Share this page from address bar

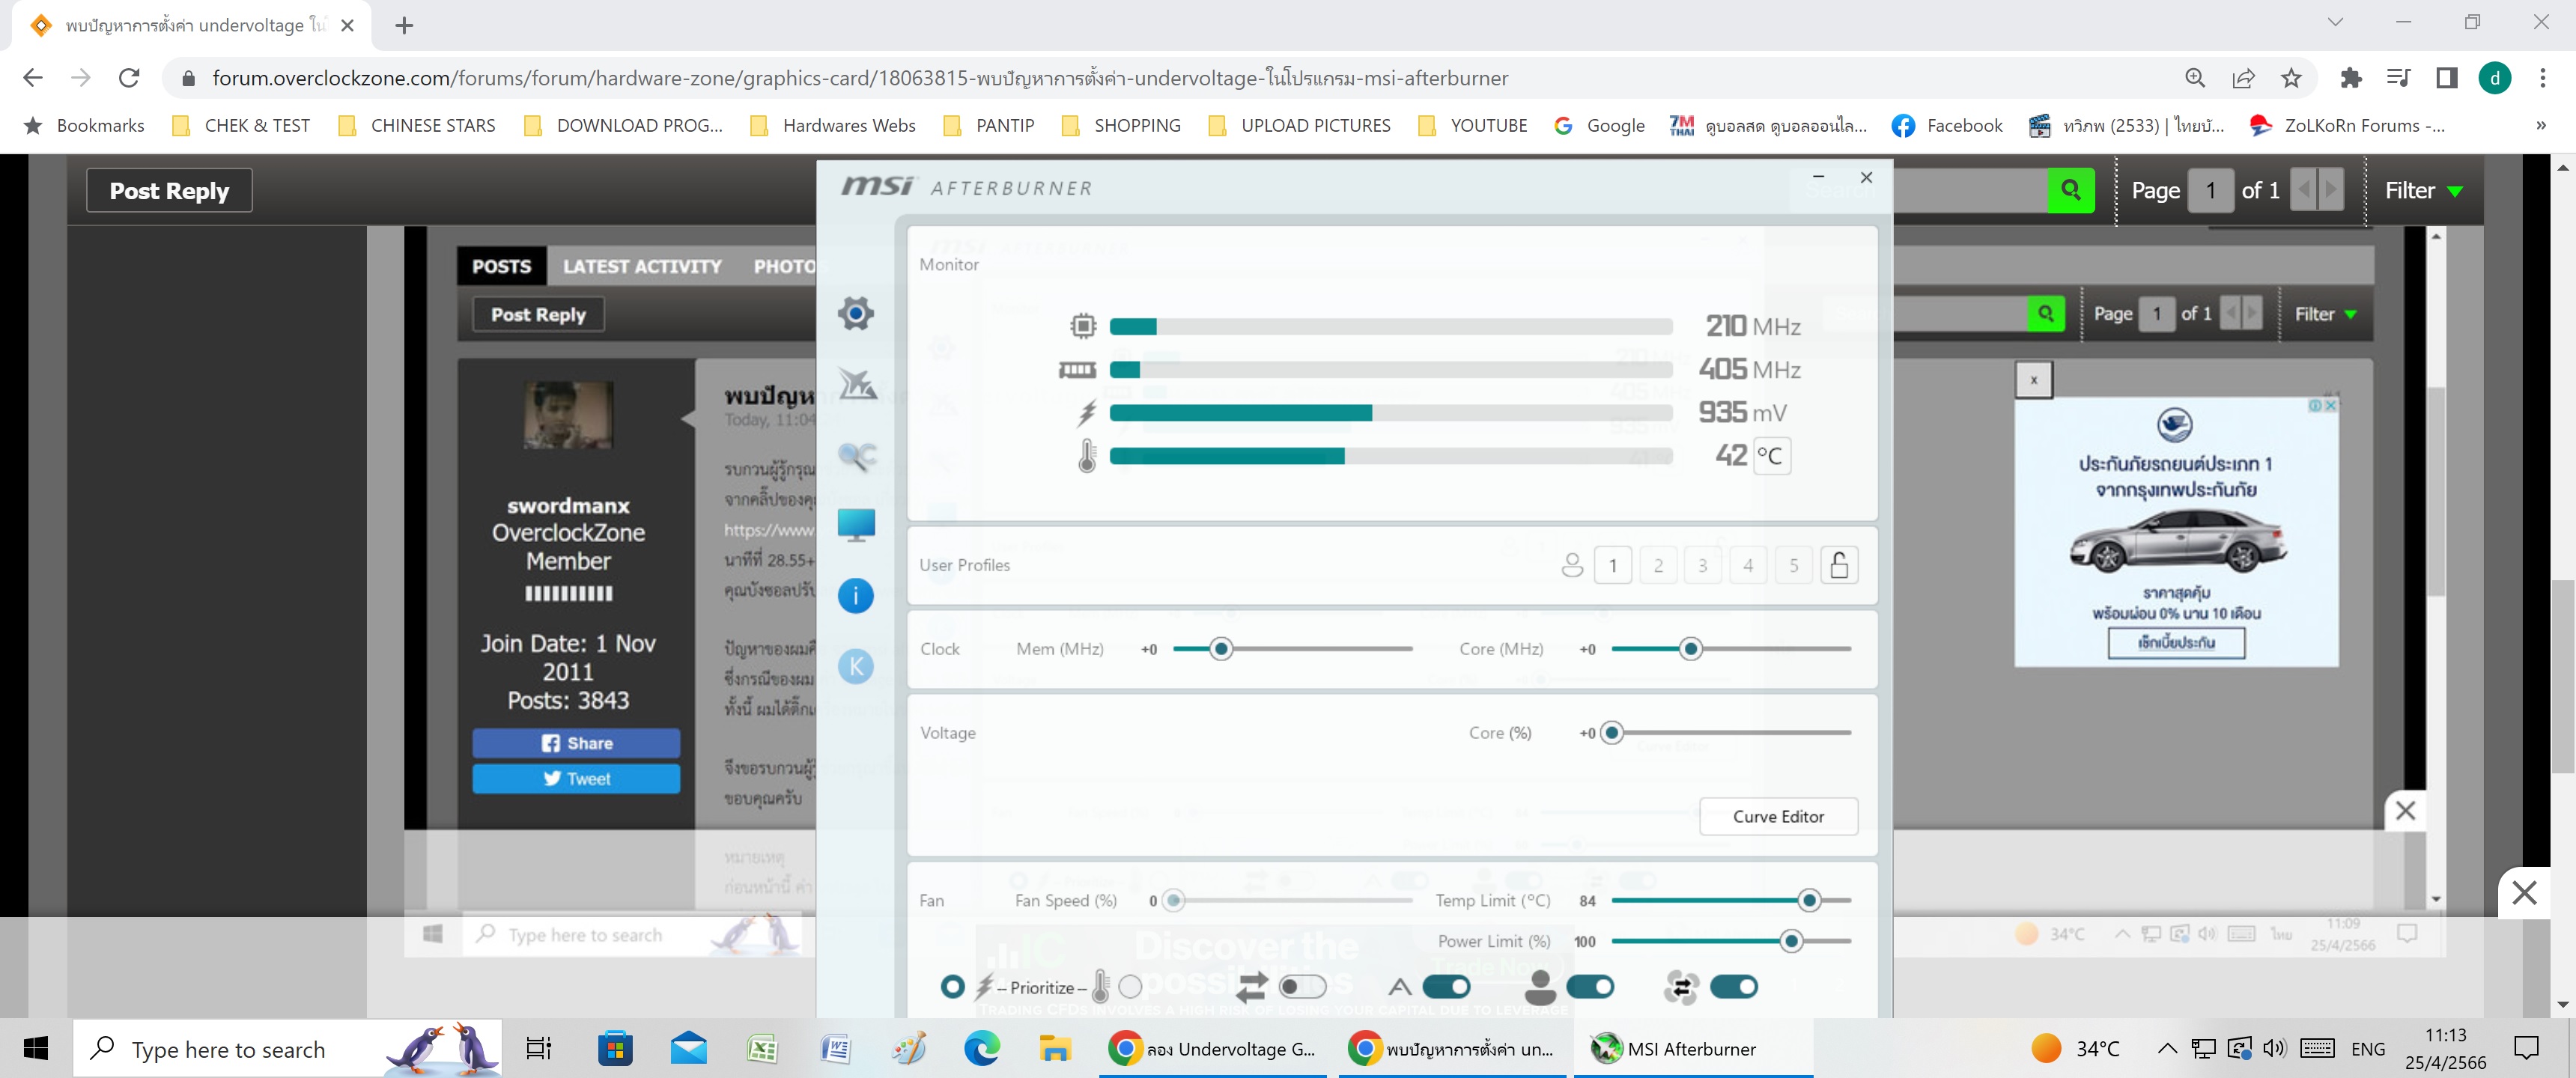click(2243, 78)
